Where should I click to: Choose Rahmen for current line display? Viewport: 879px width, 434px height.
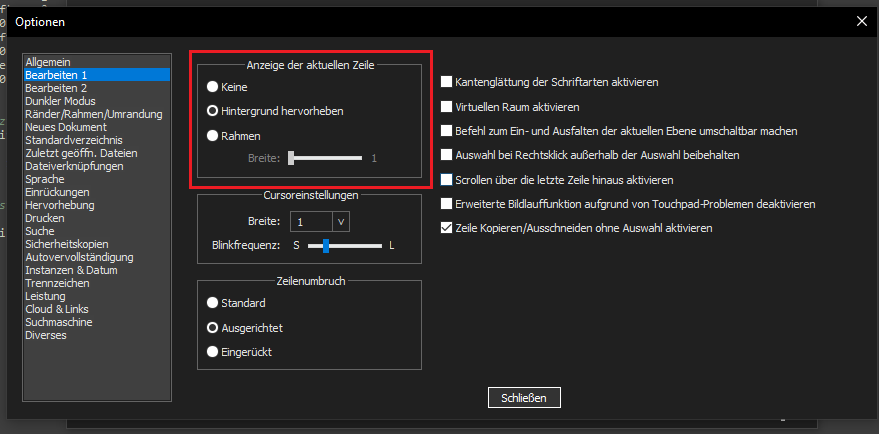(212, 136)
